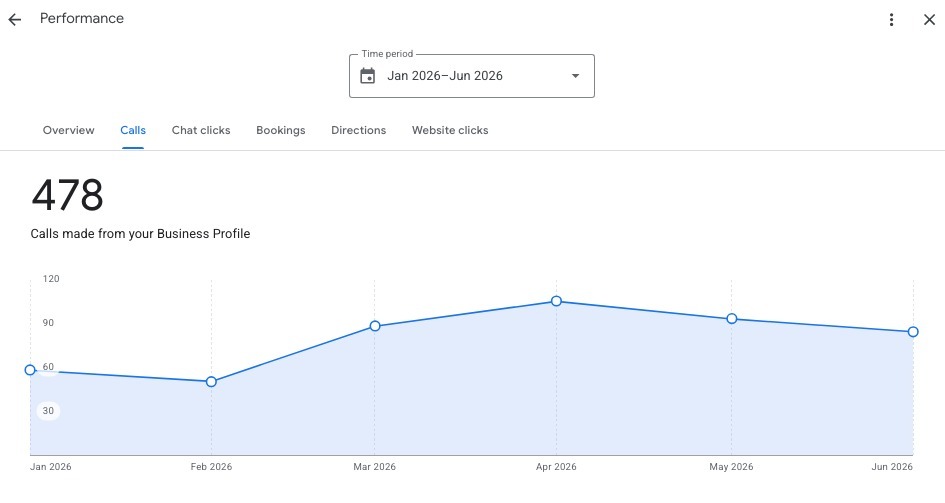Click the Jan 2026 data point
The width and height of the screenshot is (945, 503).
30,370
